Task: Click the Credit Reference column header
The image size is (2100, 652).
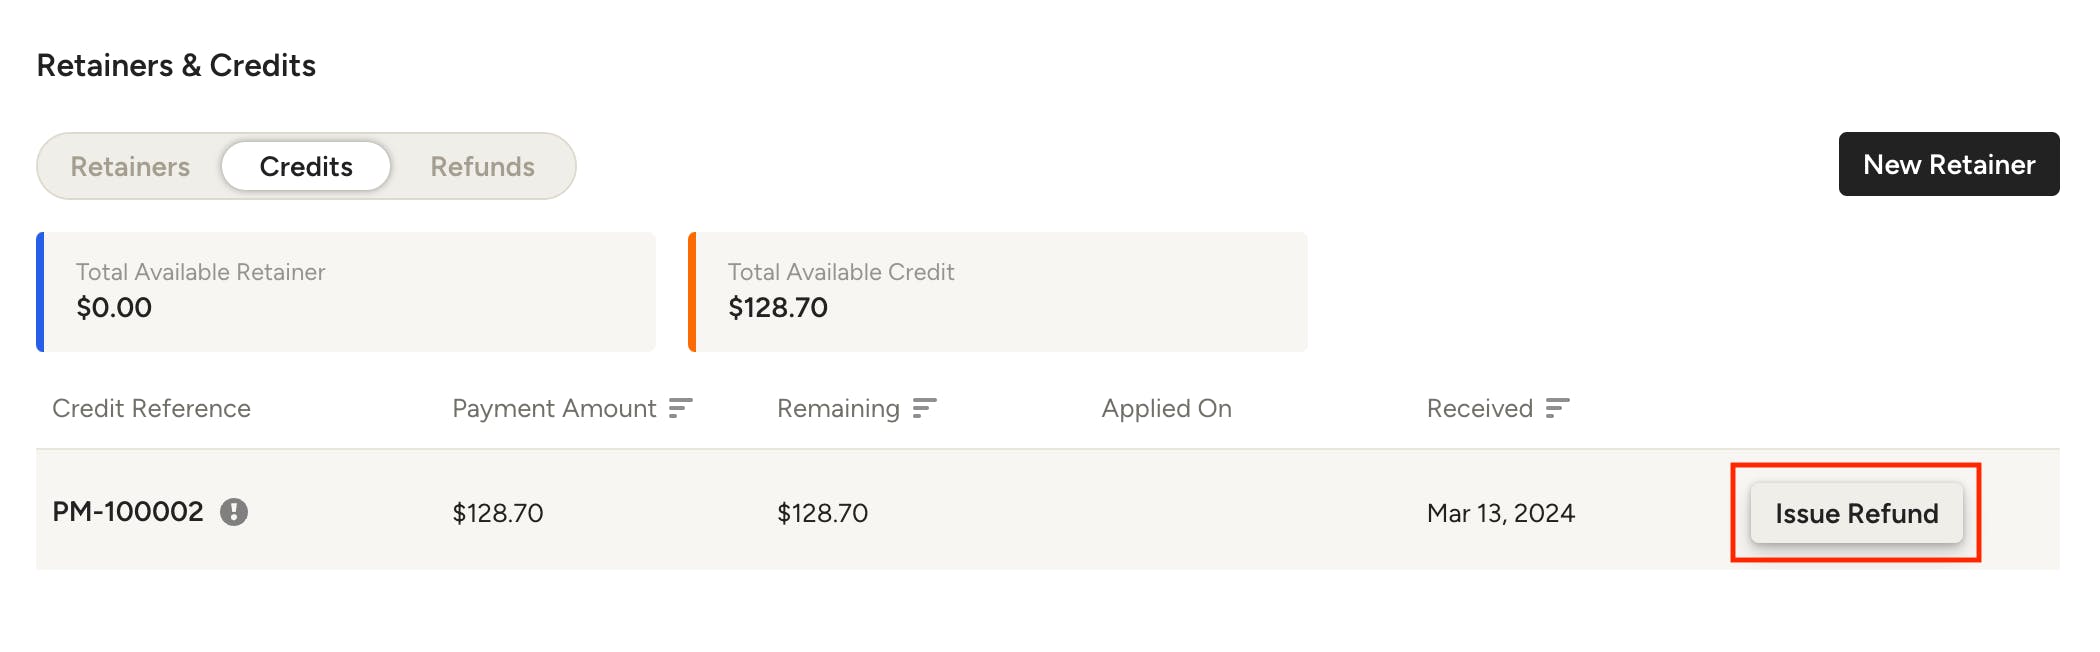Action: (151, 408)
